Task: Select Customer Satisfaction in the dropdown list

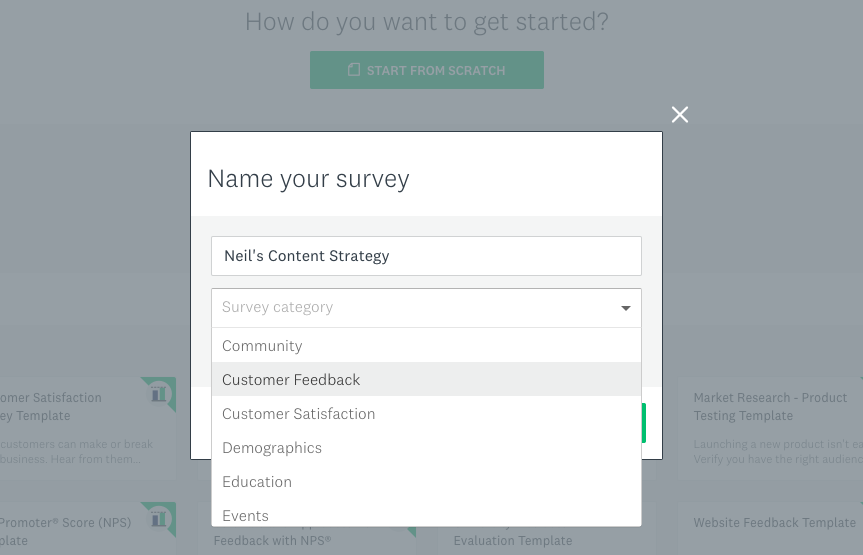Action: (x=426, y=413)
